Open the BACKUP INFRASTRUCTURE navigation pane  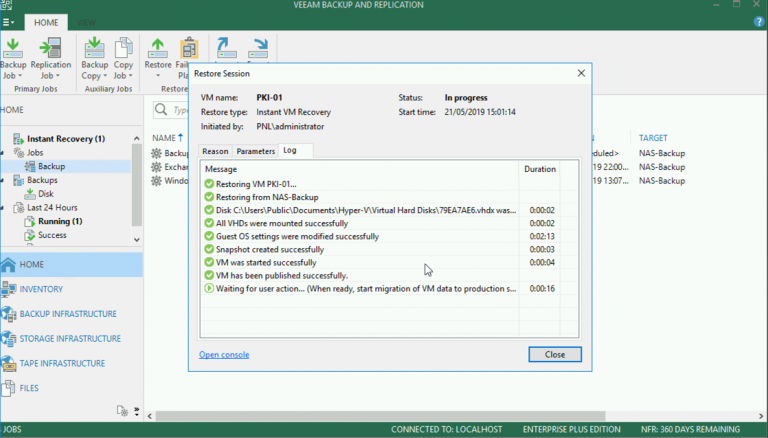72,314
